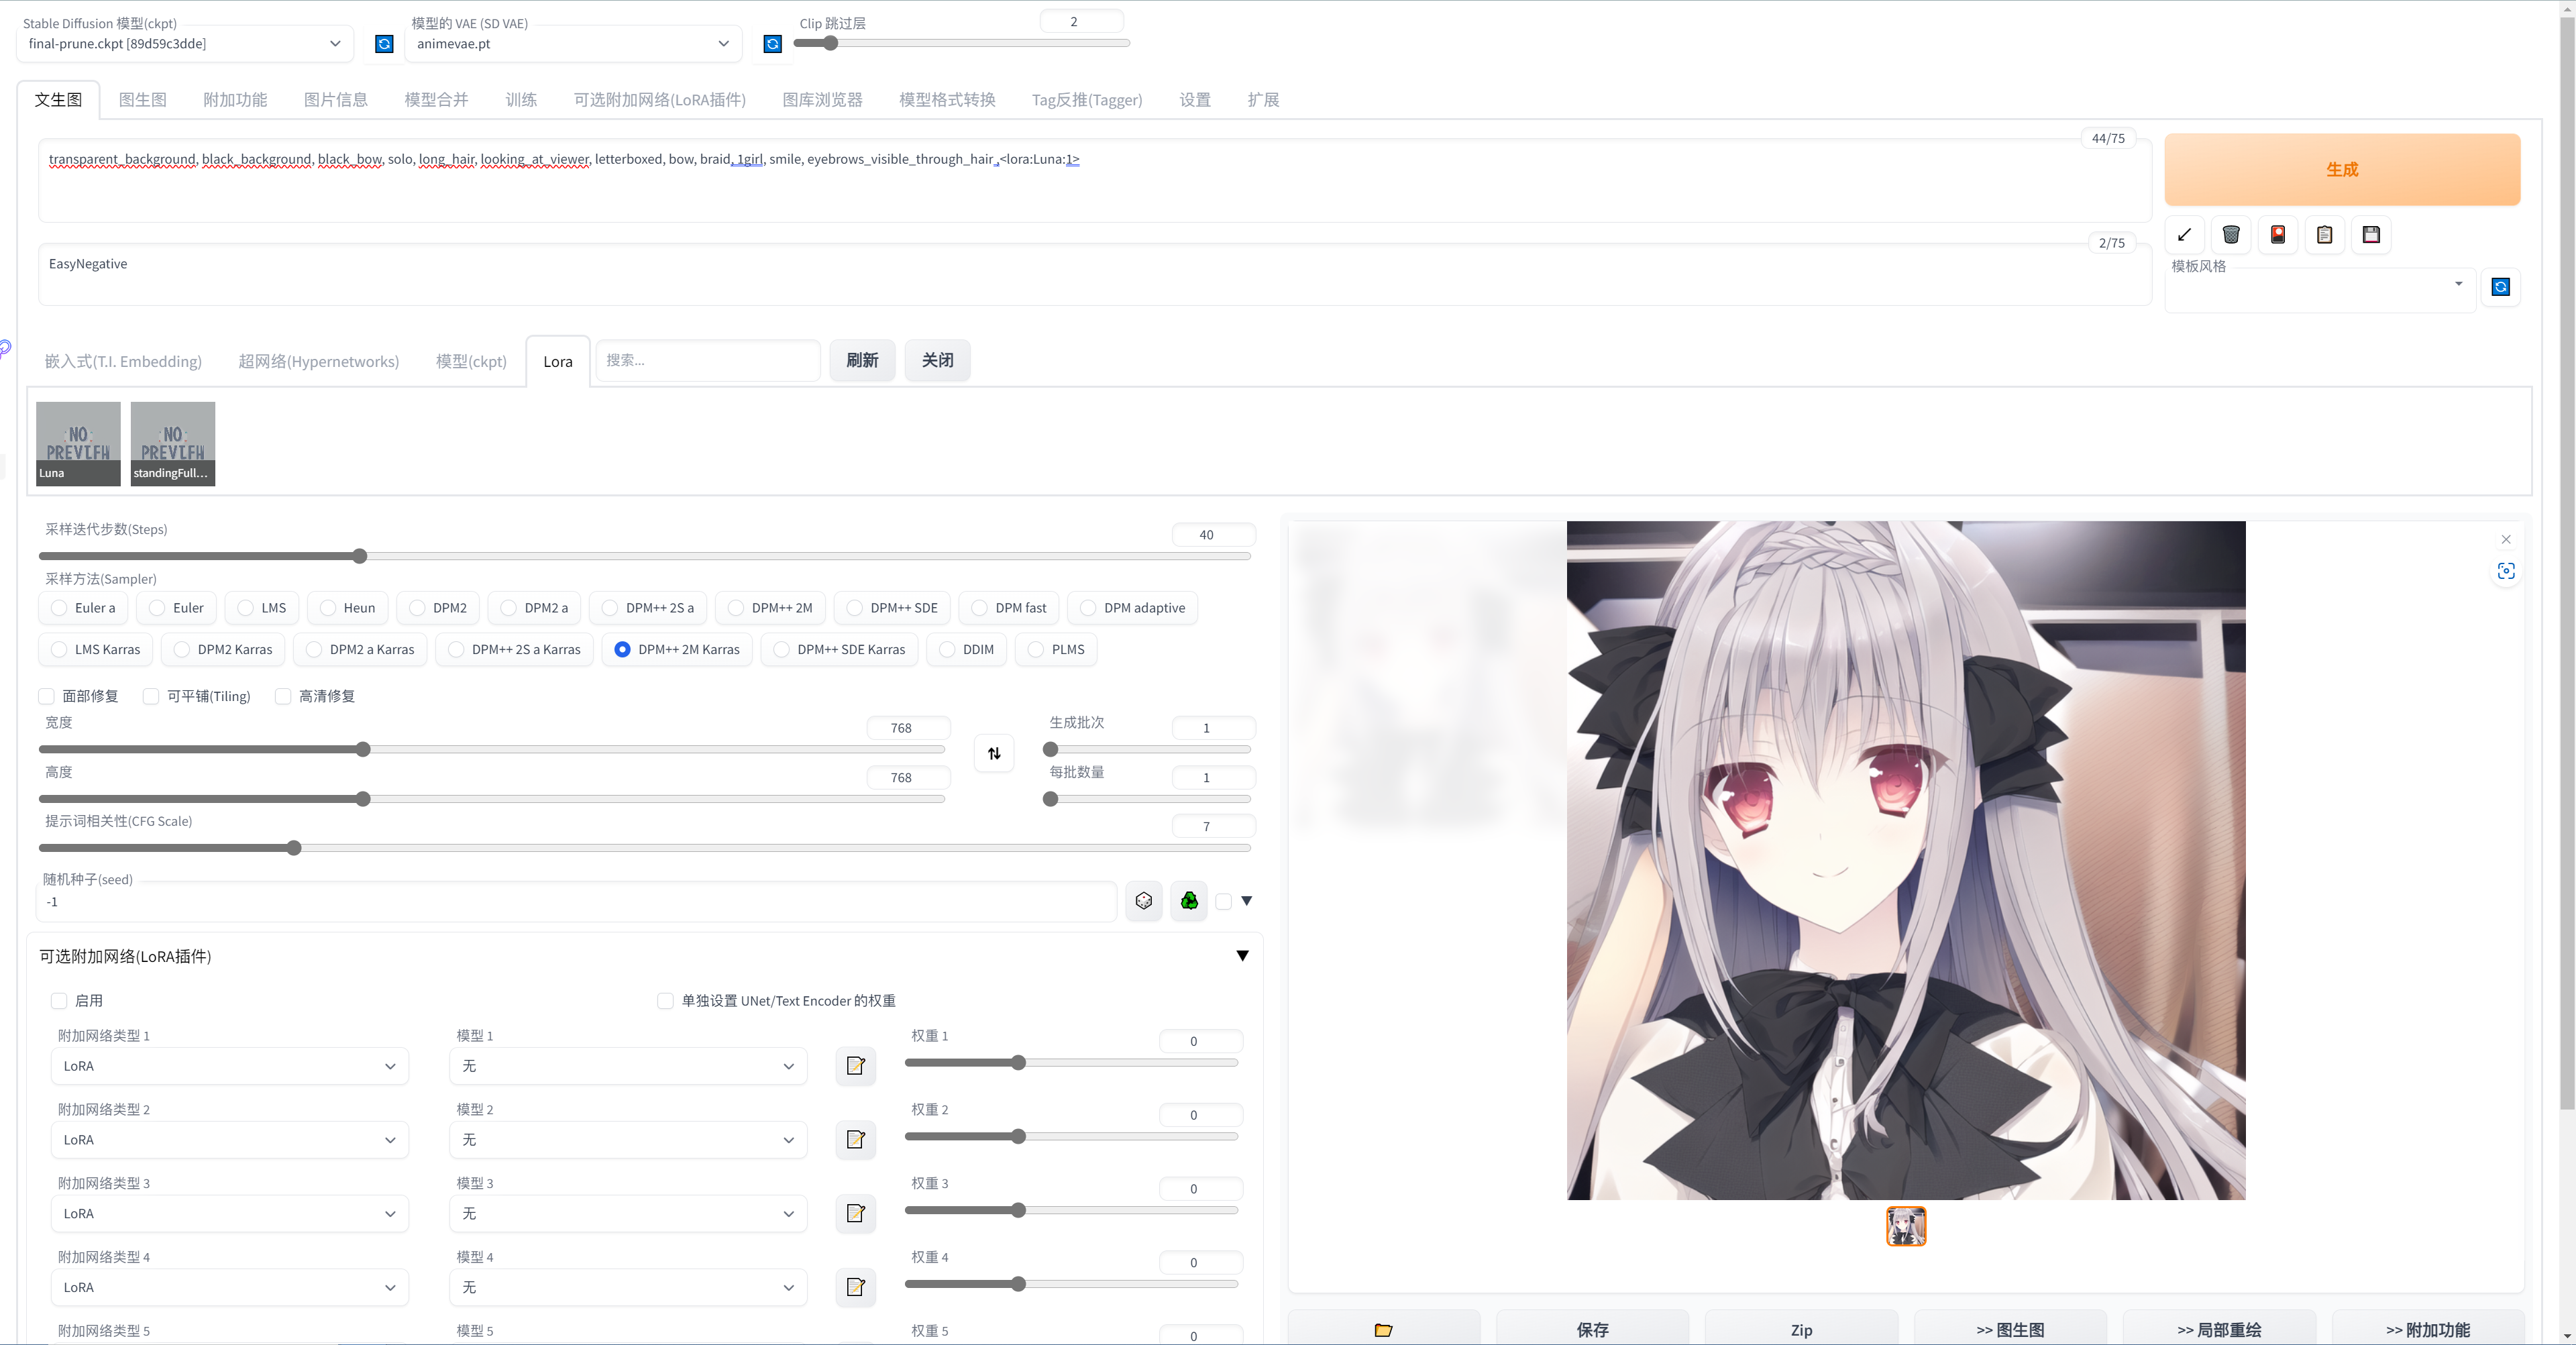Click the 保存 save button

[1593, 1329]
